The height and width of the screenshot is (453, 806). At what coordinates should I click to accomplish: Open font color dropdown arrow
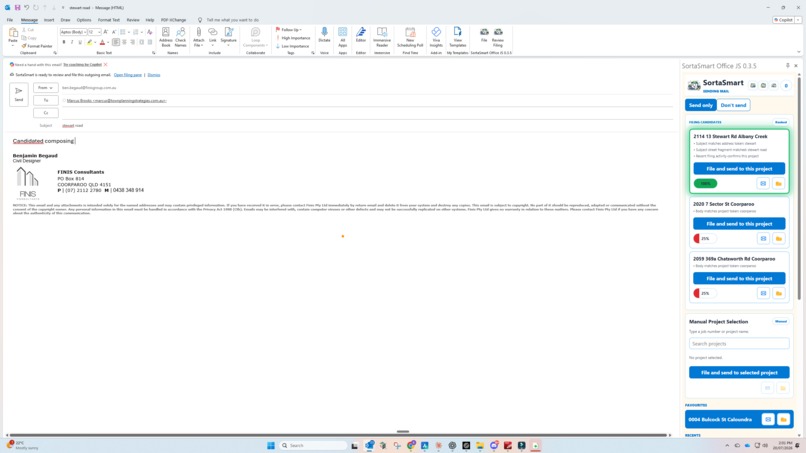pos(108,42)
